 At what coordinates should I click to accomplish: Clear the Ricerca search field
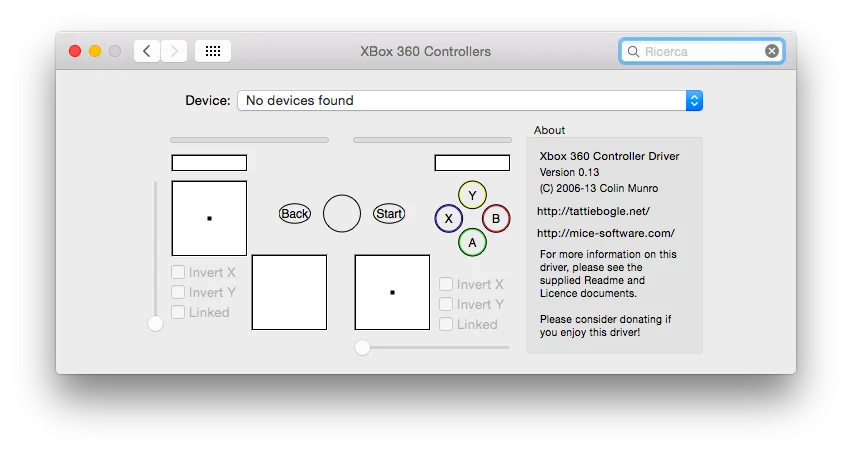772,51
